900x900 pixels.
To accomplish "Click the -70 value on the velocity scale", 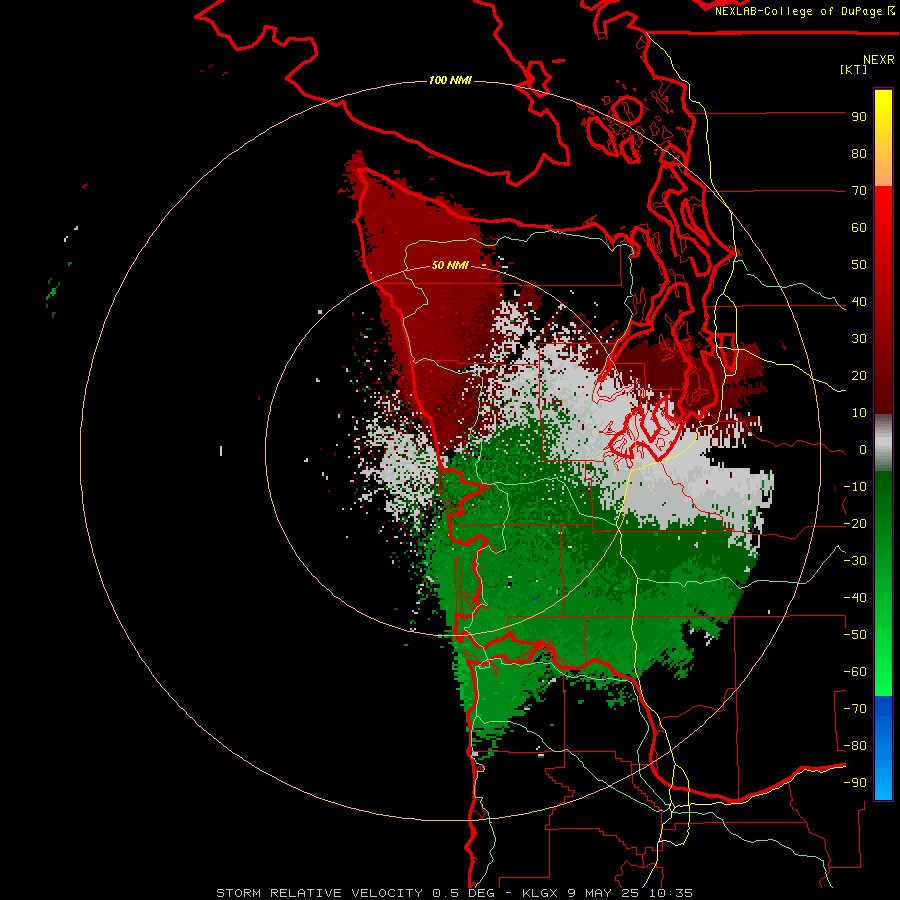I will pyautogui.click(x=855, y=709).
